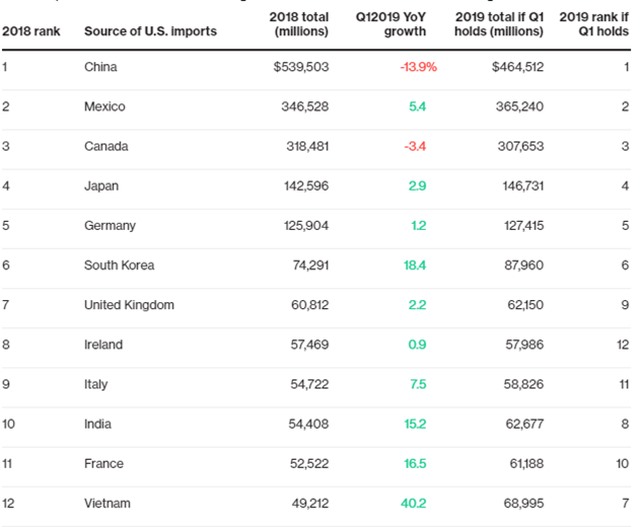Viewport: 640px width, 527px height.
Task: Click China's -13.9% growth value
Action: (x=418, y=67)
